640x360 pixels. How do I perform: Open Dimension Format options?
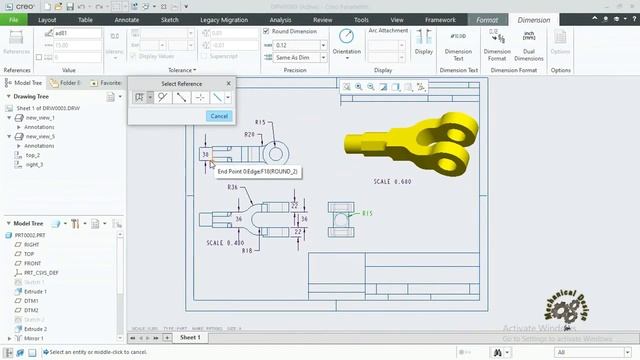click(x=497, y=45)
